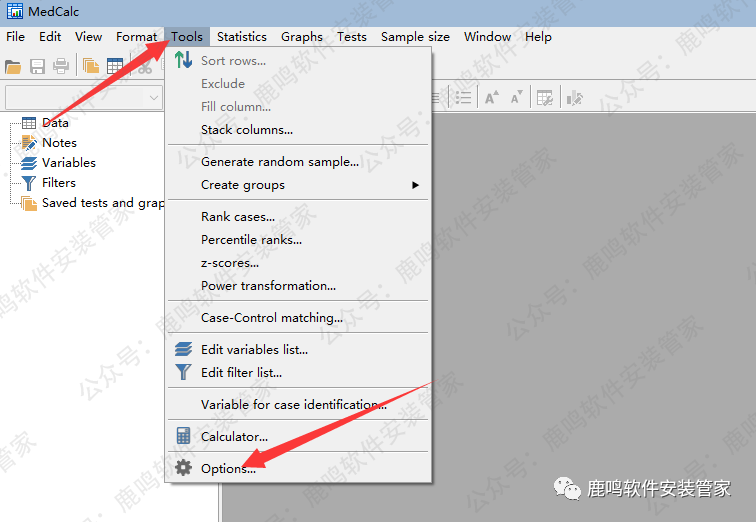756x522 pixels.
Task: Expand the Create groups submenu arrow
Action: (x=415, y=185)
